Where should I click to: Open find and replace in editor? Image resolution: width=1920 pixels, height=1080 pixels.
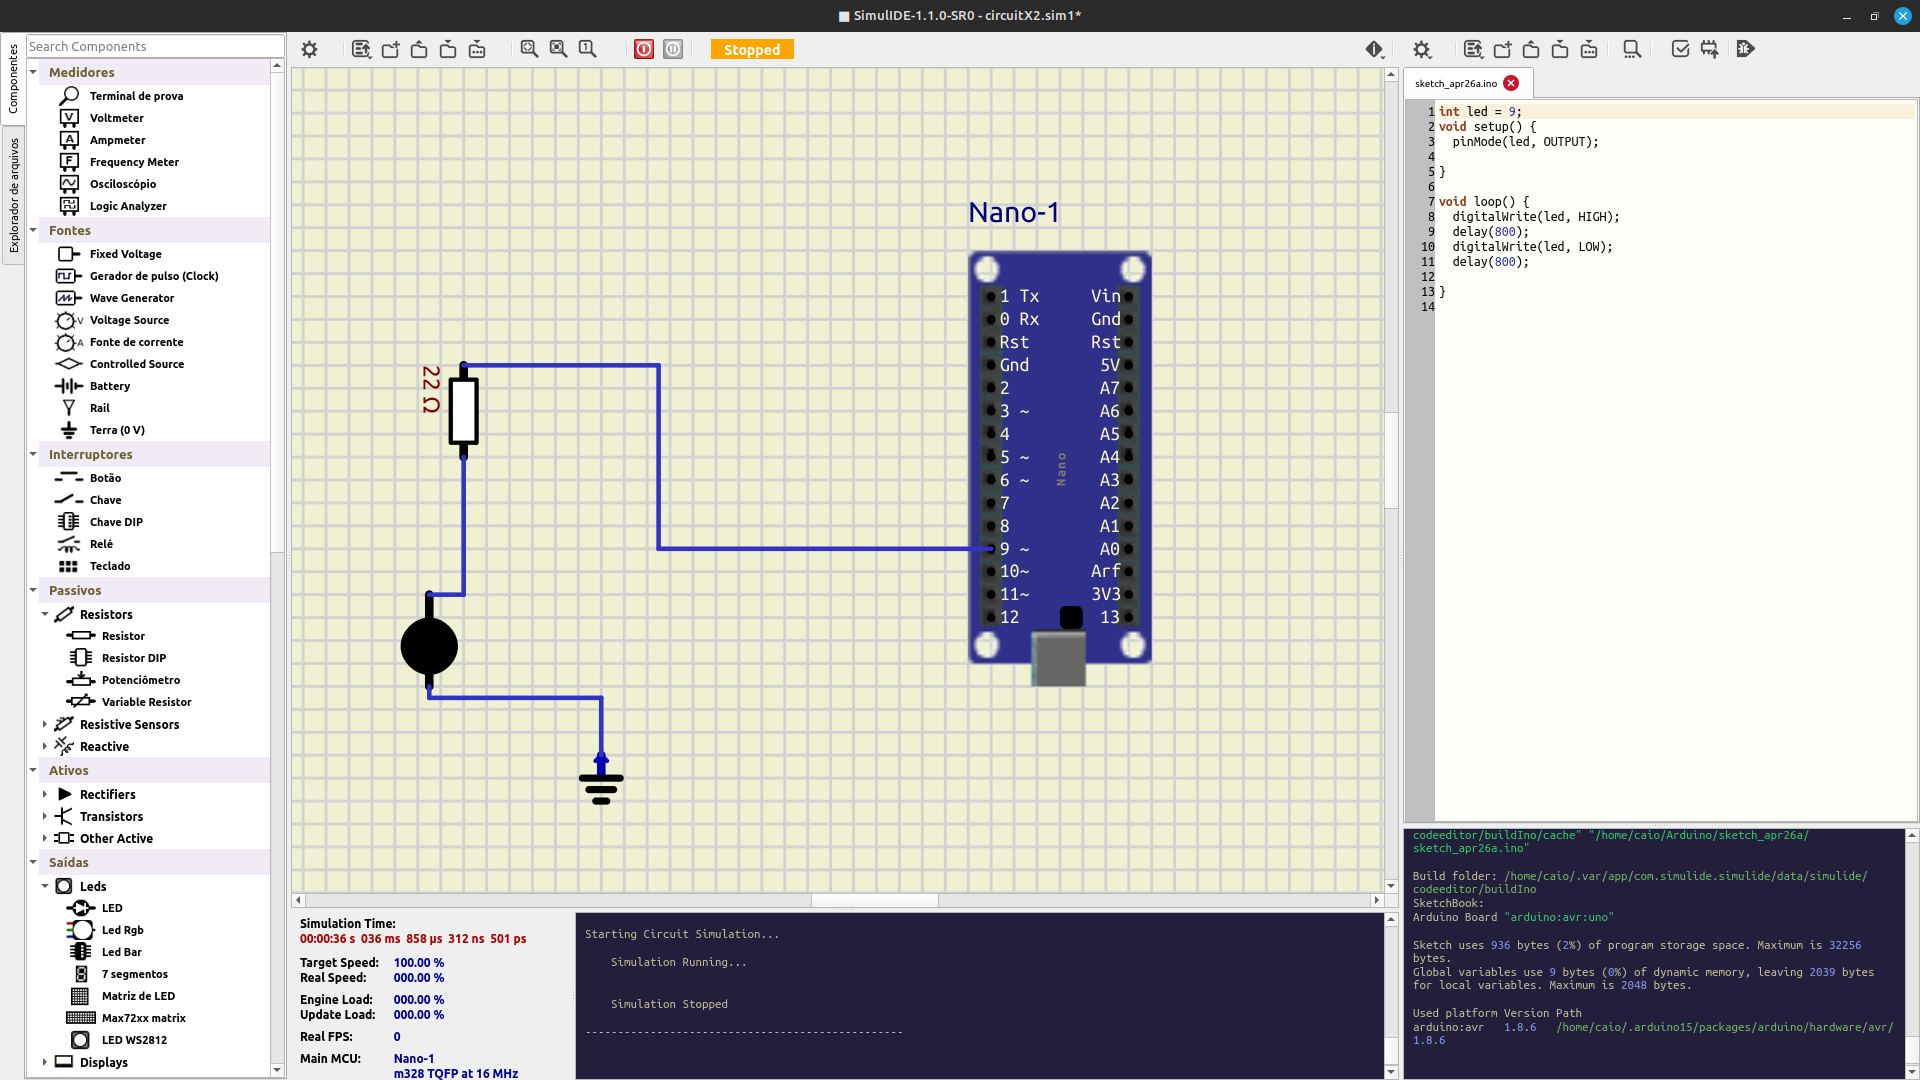coord(1632,49)
